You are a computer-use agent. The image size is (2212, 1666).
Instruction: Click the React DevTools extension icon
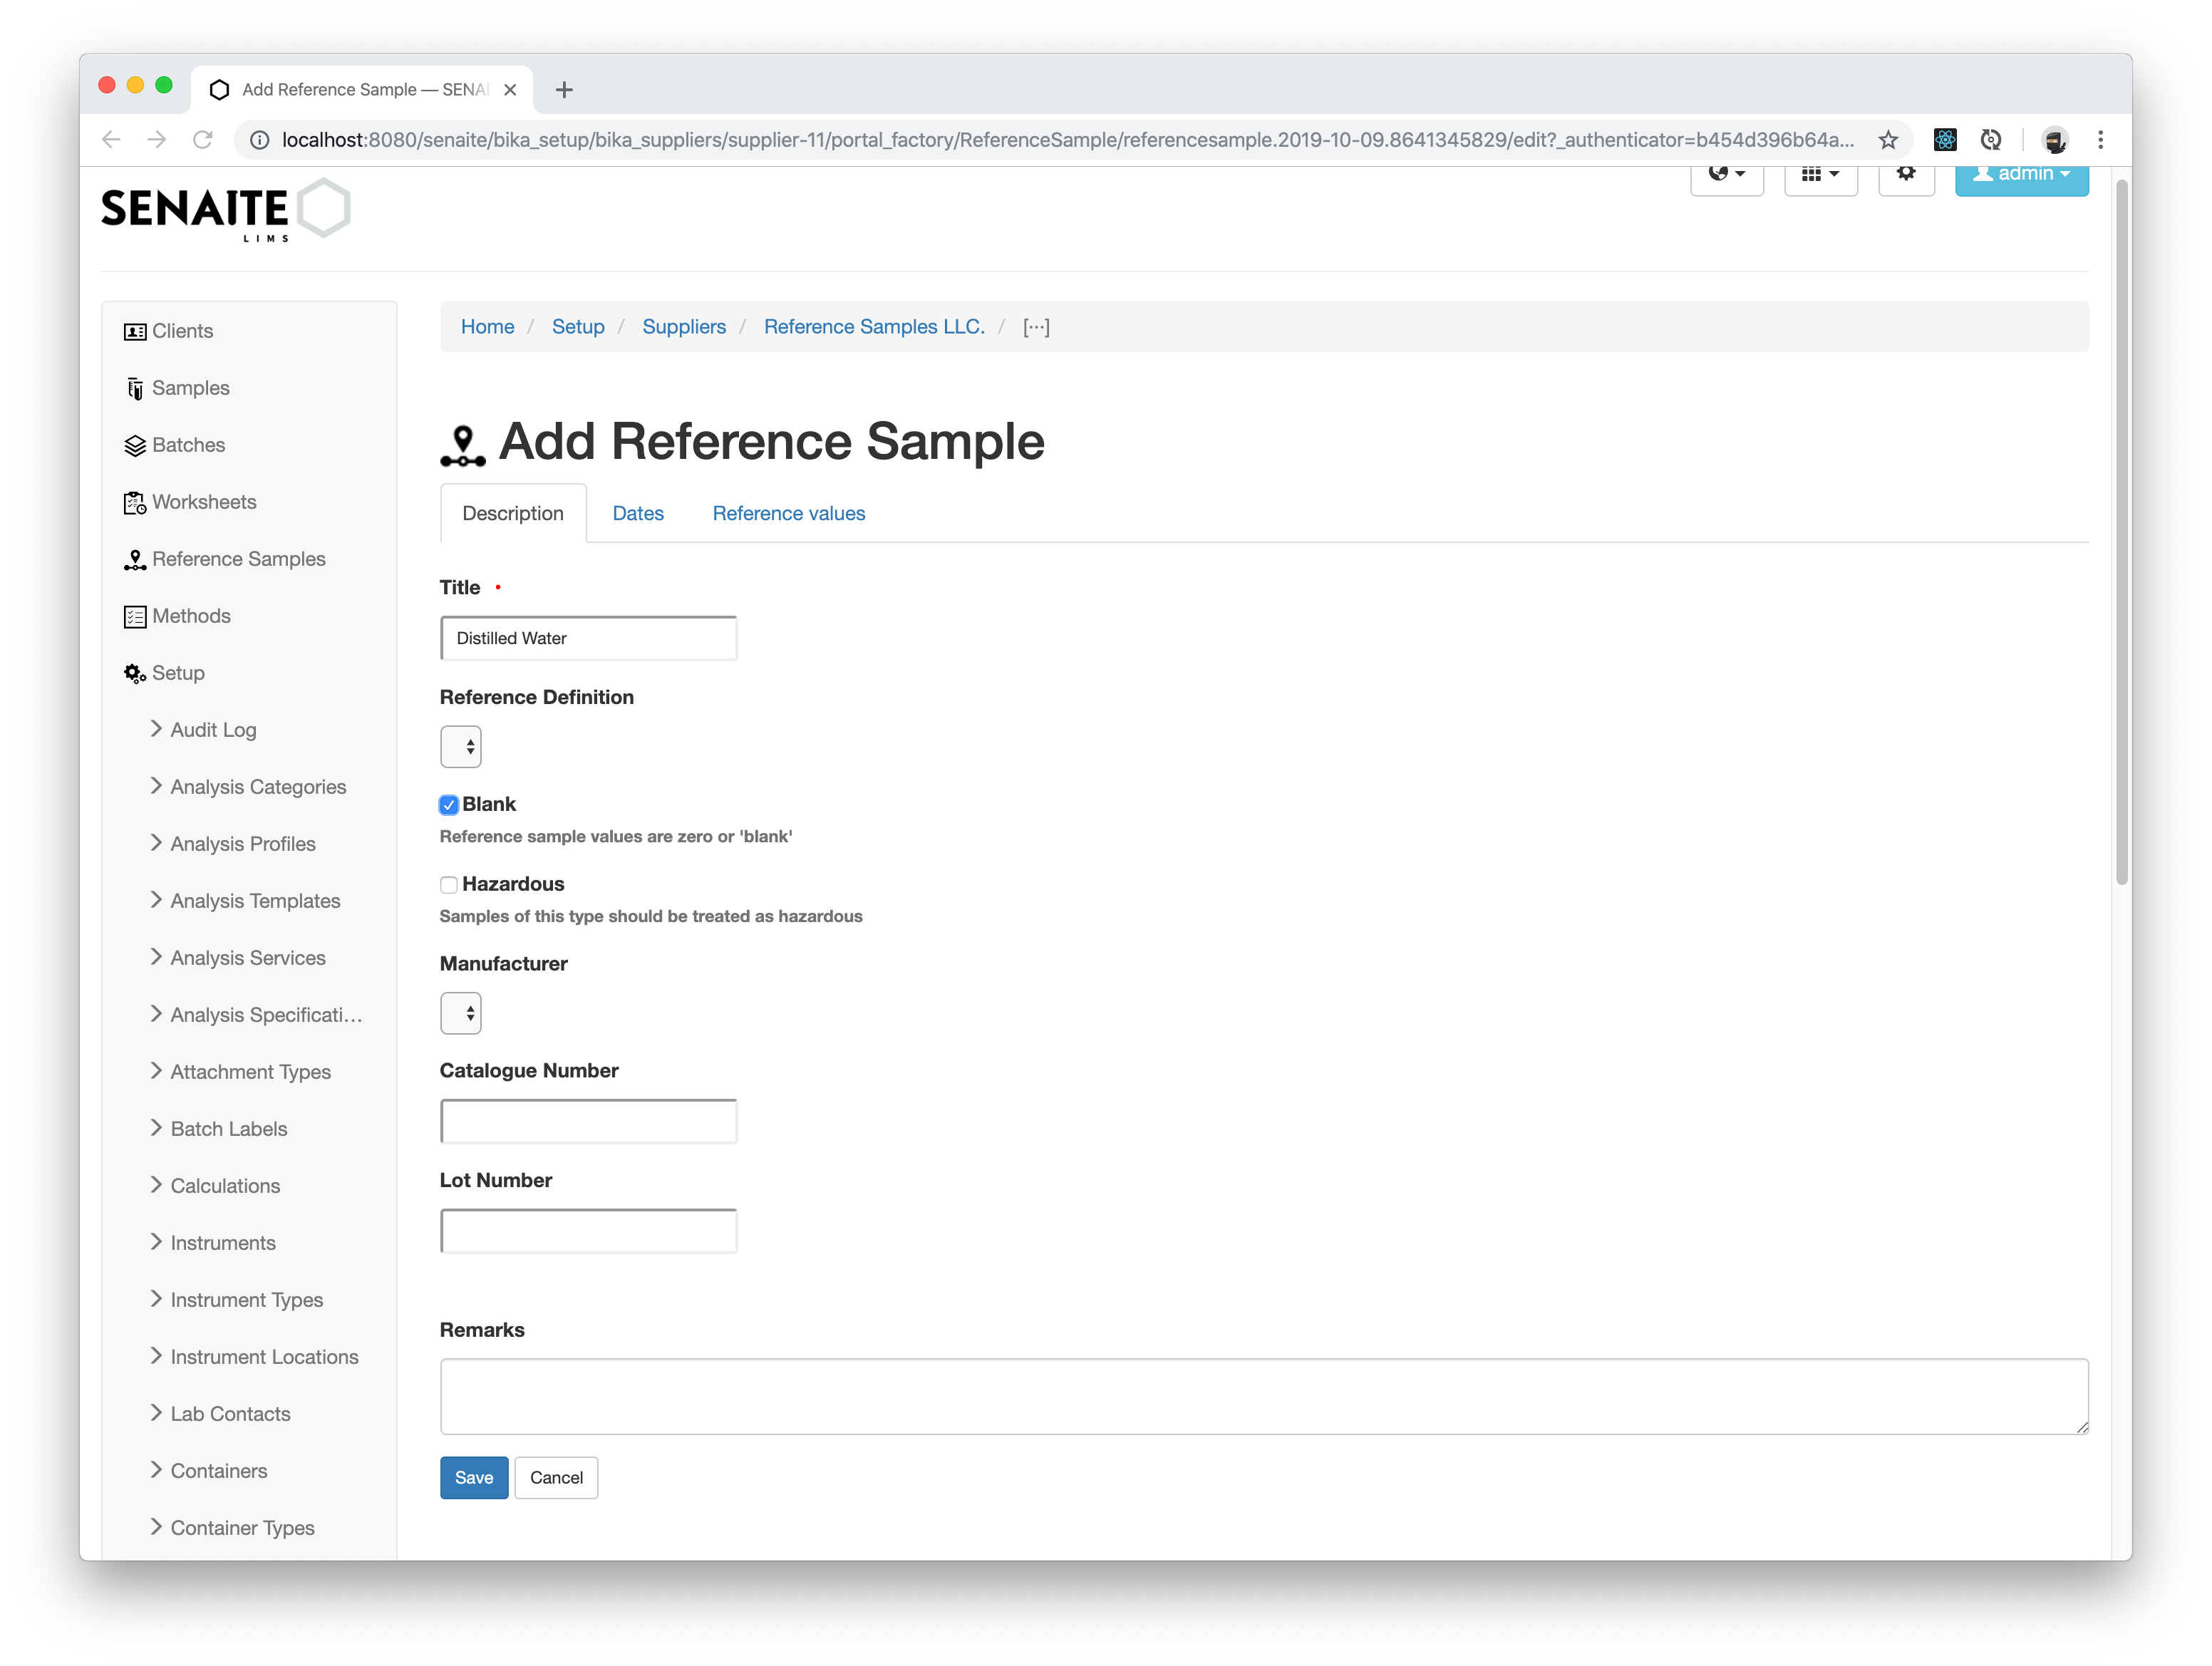tap(1944, 140)
